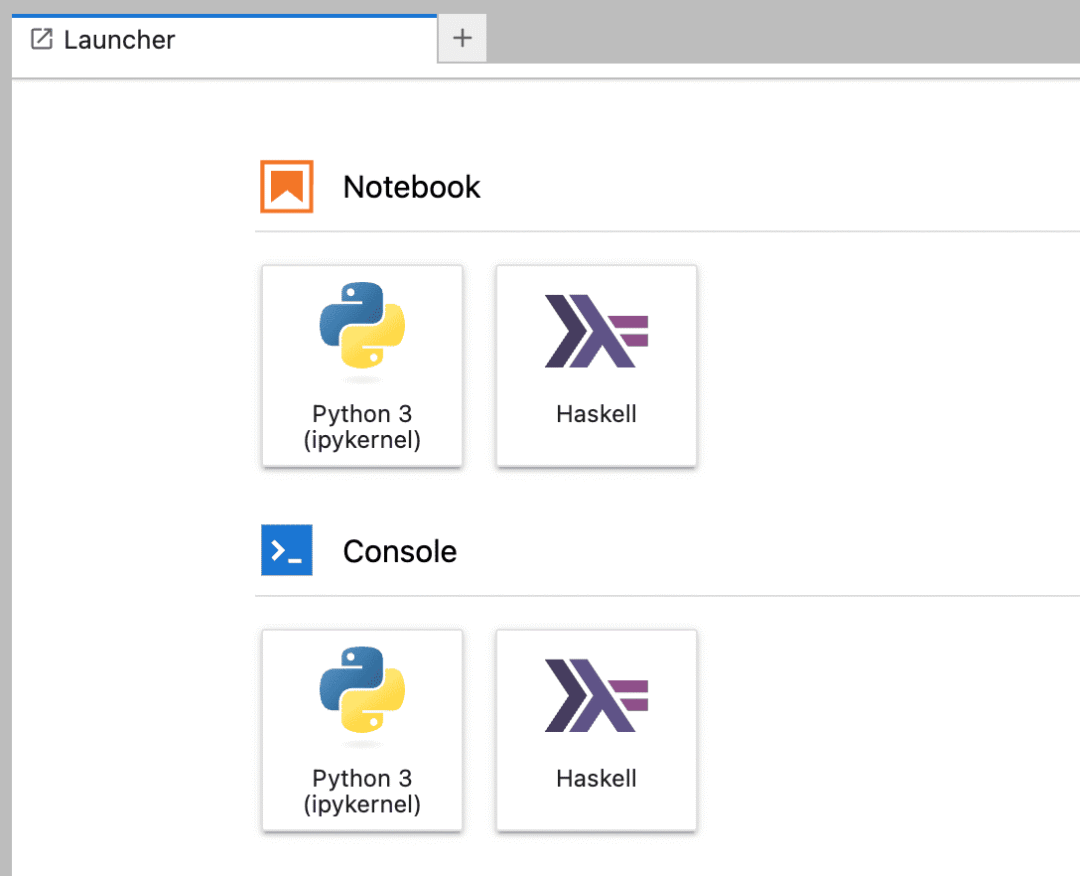Click the plus button for new tab
The height and width of the screenshot is (876, 1080).
pyautogui.click(x=462, y=38)
